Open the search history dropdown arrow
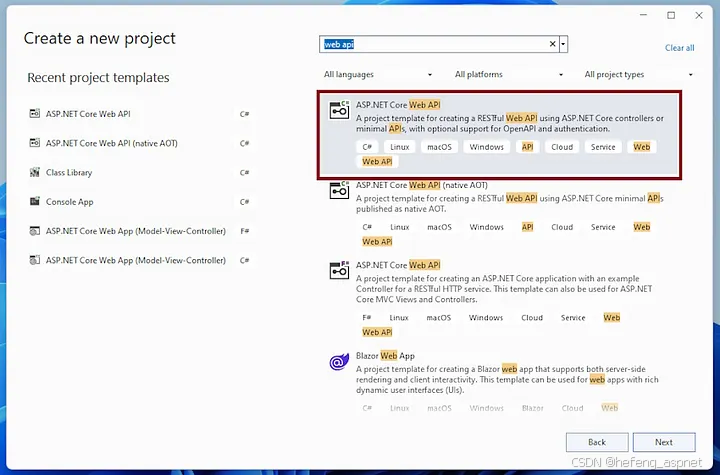The height and width of the screenshot is (475, 720). coord(563,44)
